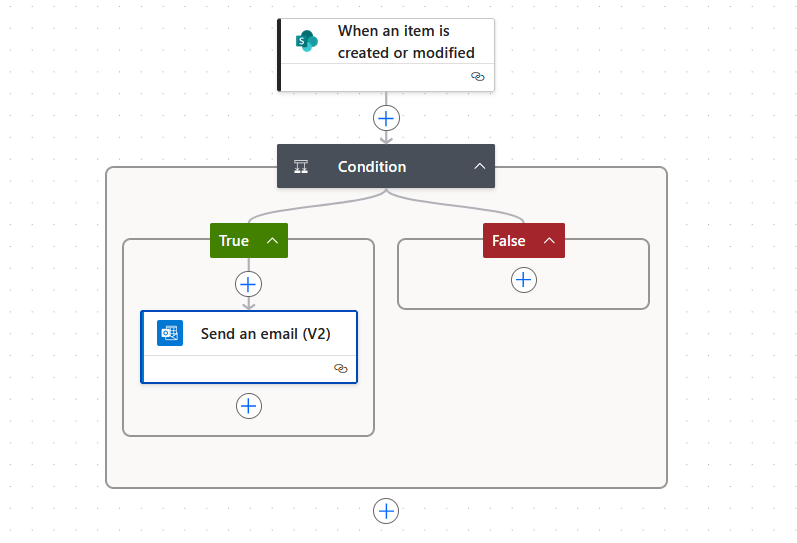
Task: Select the False branch label
Action: [509, 240]
